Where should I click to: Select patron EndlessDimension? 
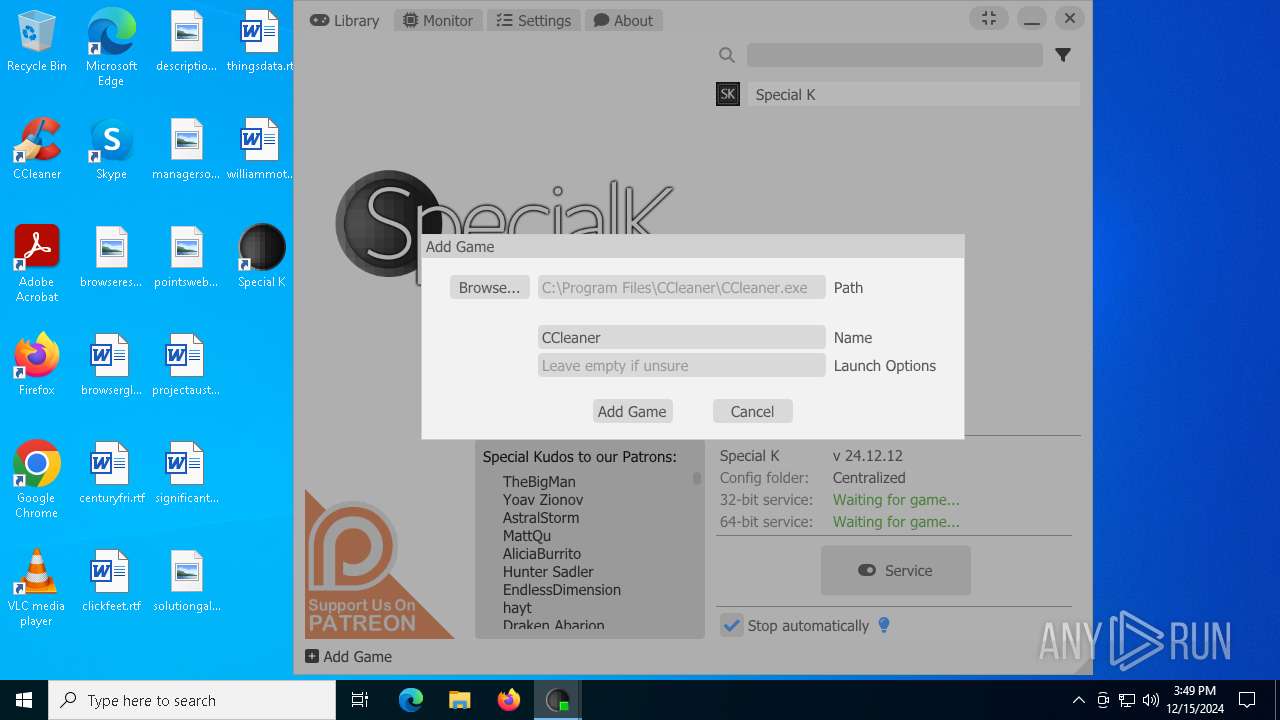(x=562, y=589)
